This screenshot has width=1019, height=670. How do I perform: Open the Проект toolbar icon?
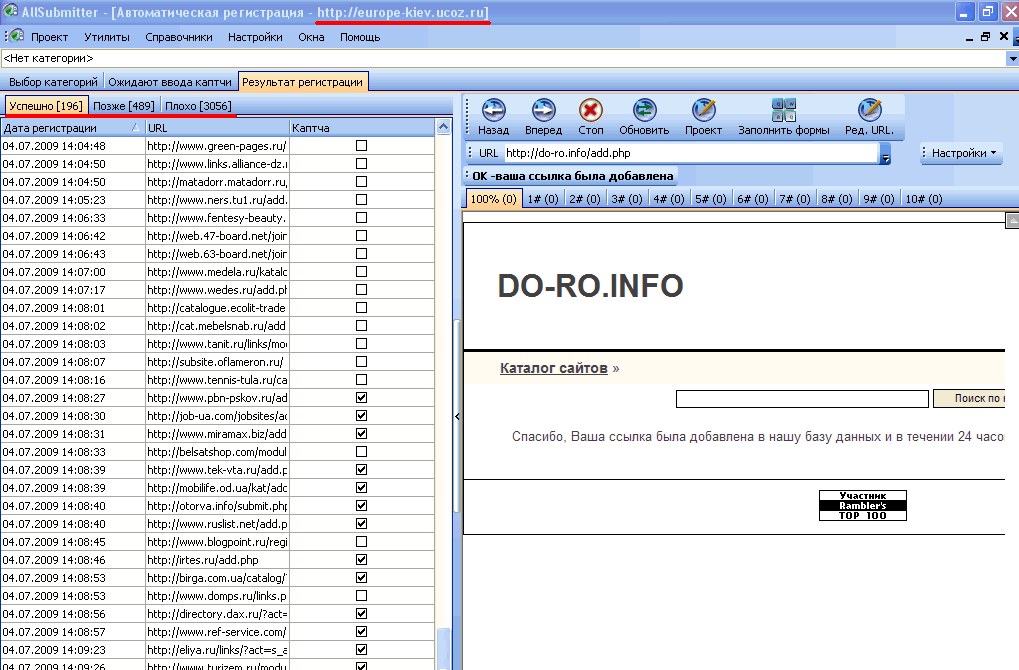point(704,110)
